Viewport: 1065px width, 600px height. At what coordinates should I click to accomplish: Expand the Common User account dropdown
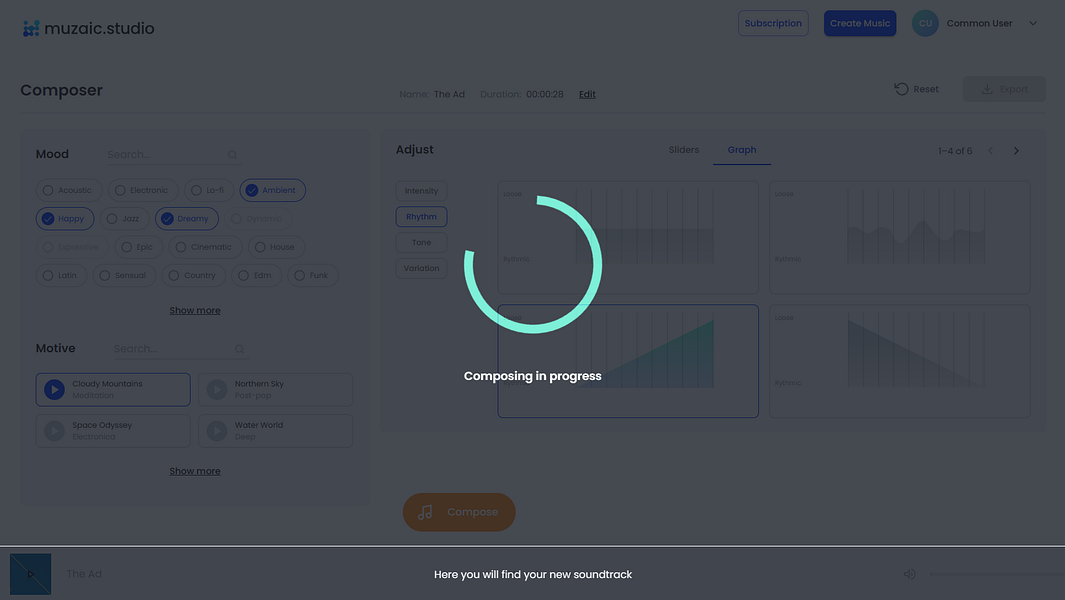[x=1032, y=23]
